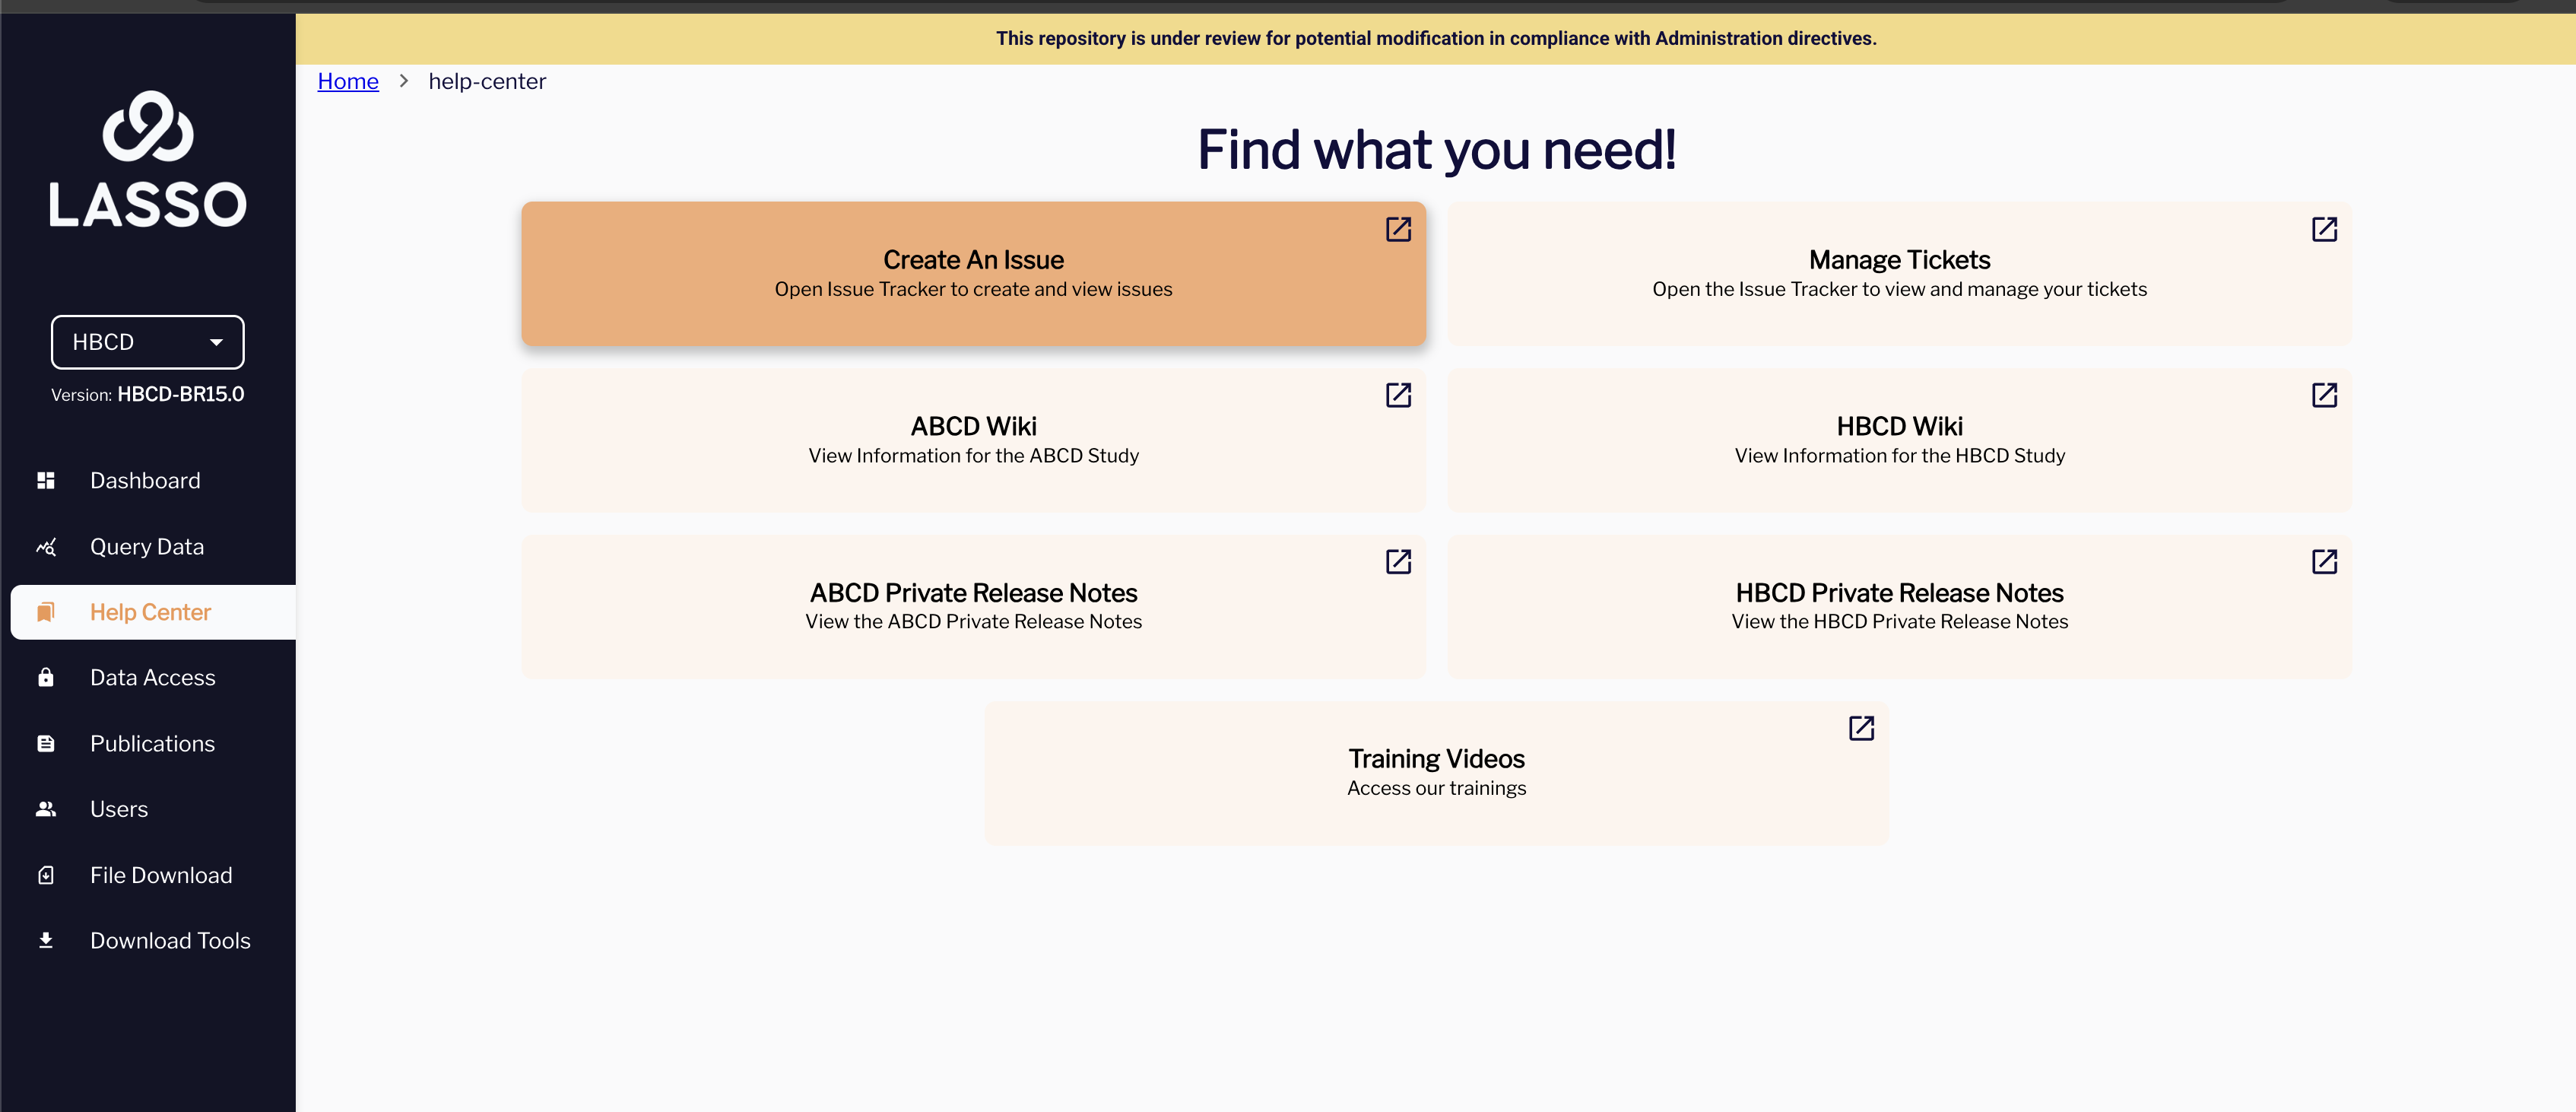Open the Manage Tickets card

point(1898,274)
